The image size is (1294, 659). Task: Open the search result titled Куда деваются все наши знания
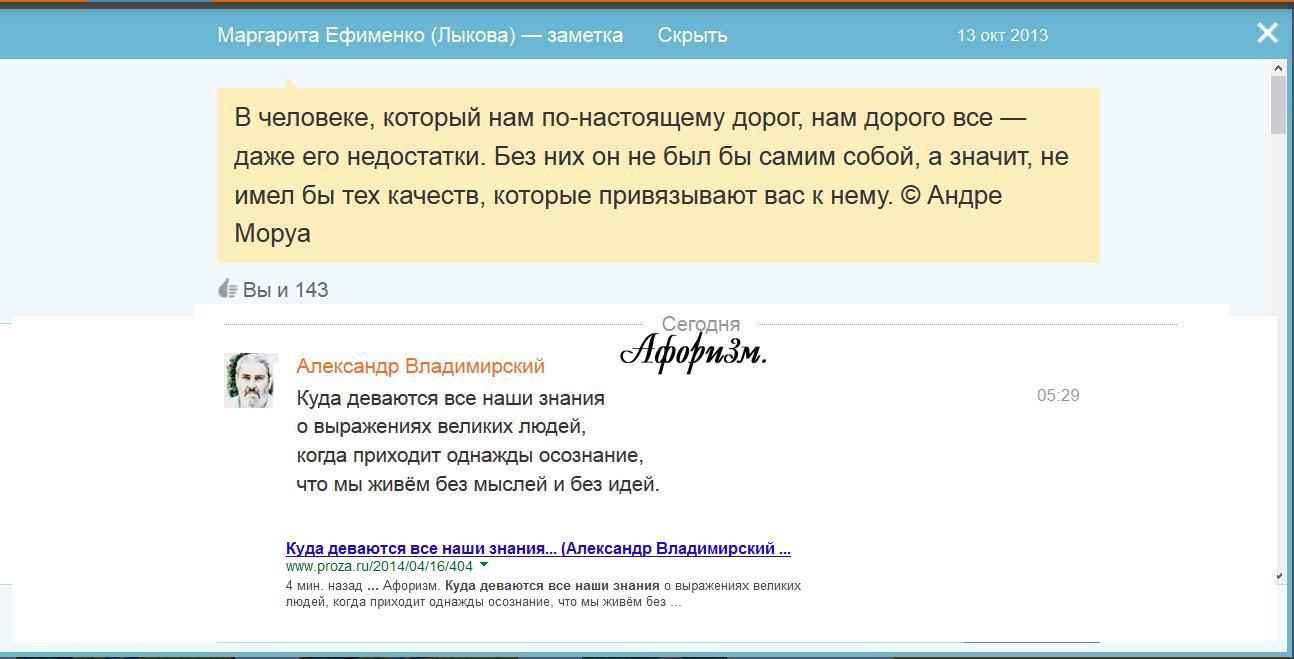click(x=538, y=548)
